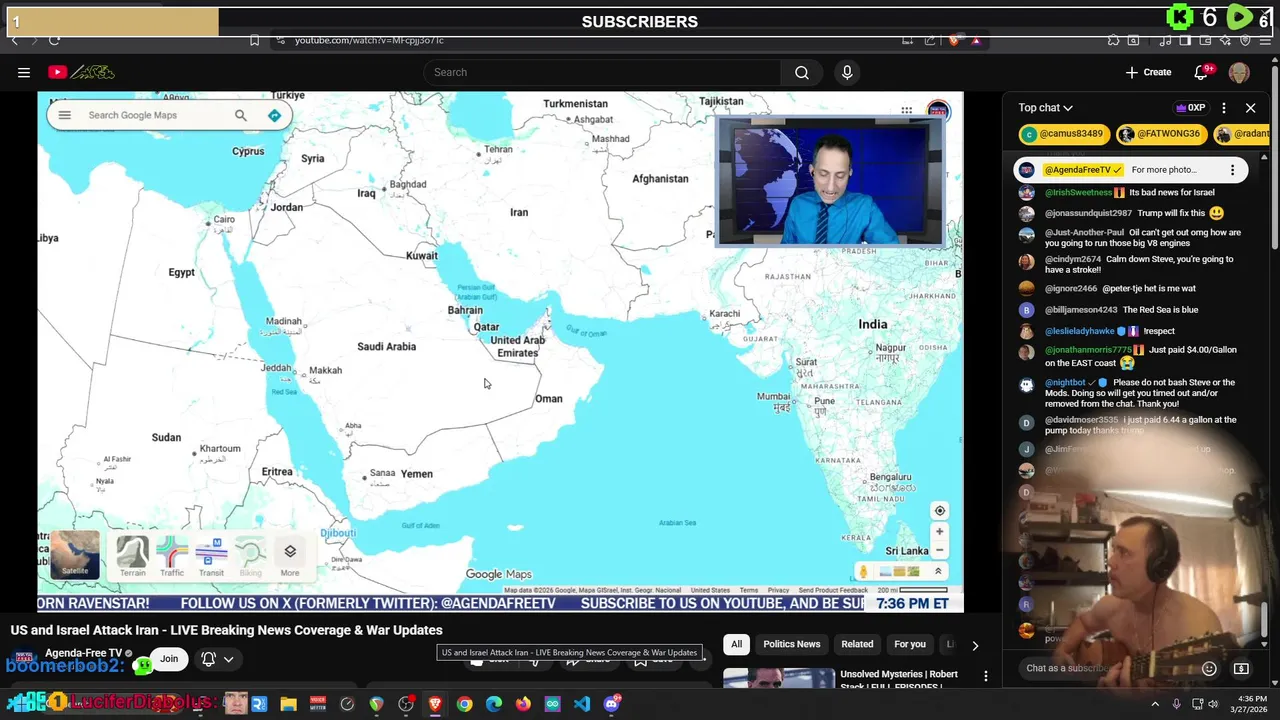The height and width of the screenshot is (720, 1280).
Task: Open more options for Unsolved Mysteries video
Action: click(x=986, y=676)
